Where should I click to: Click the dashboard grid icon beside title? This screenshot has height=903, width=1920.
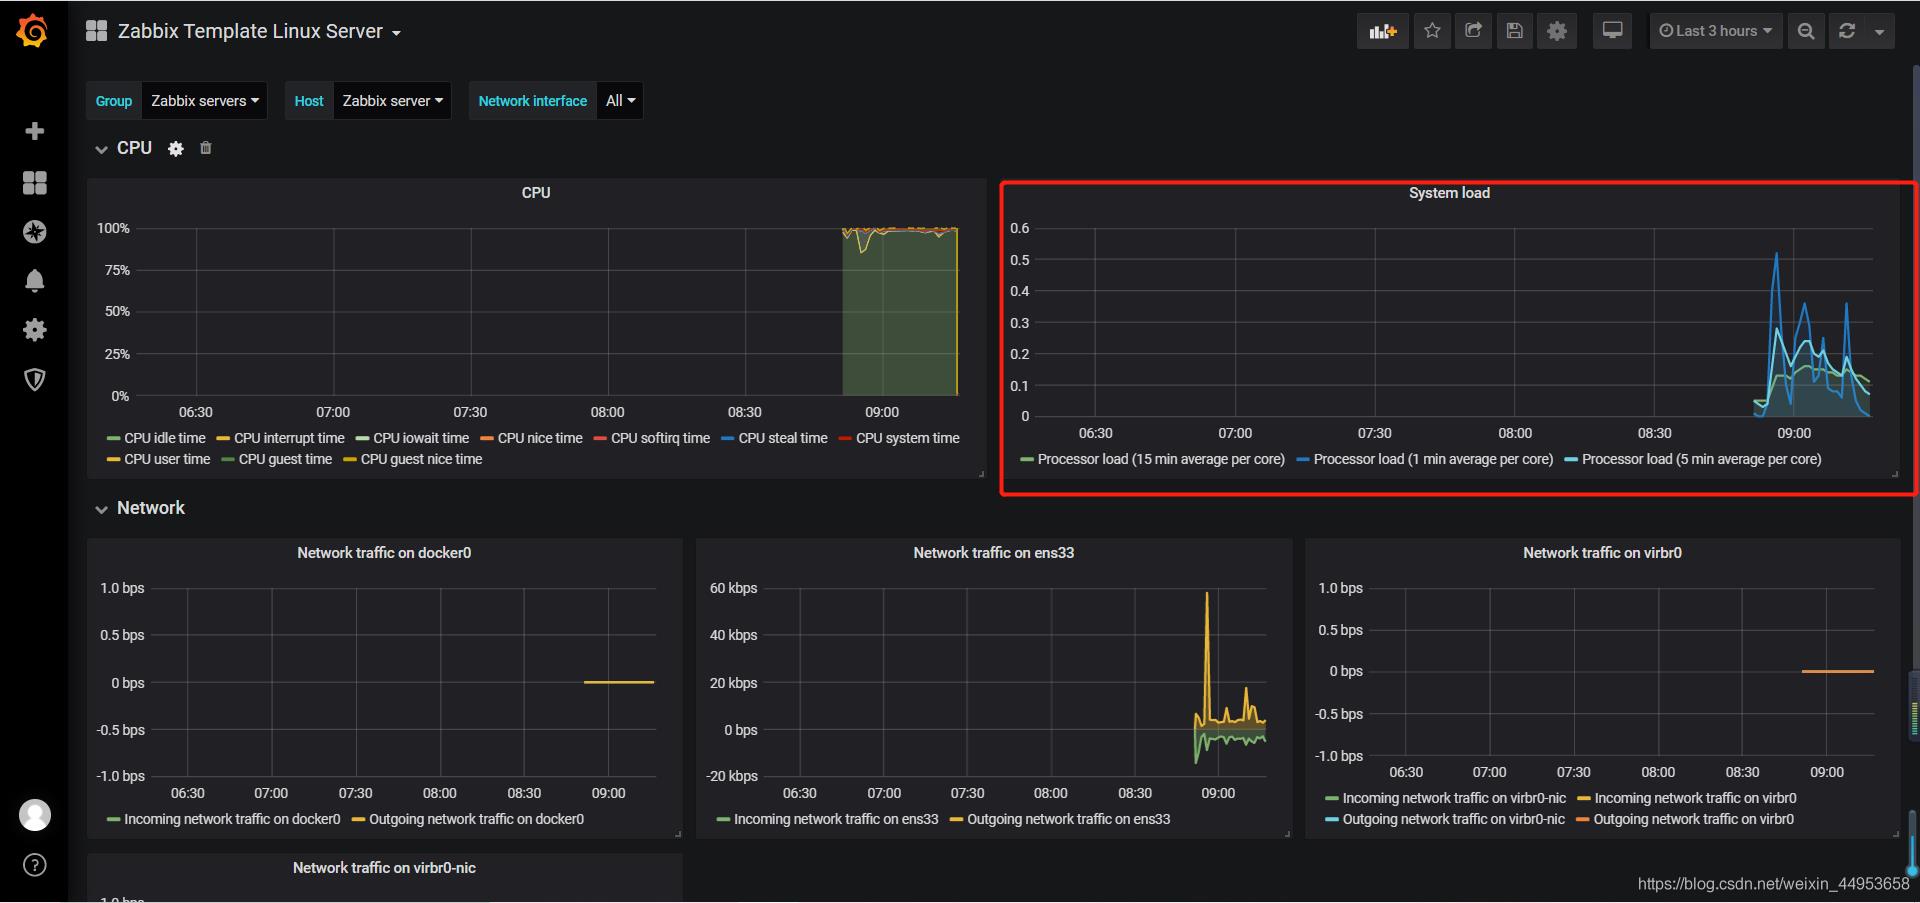97,31
